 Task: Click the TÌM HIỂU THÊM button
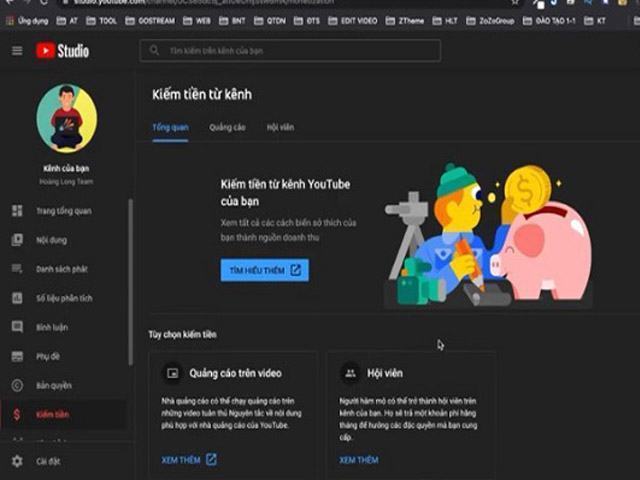tap(264, 270)
